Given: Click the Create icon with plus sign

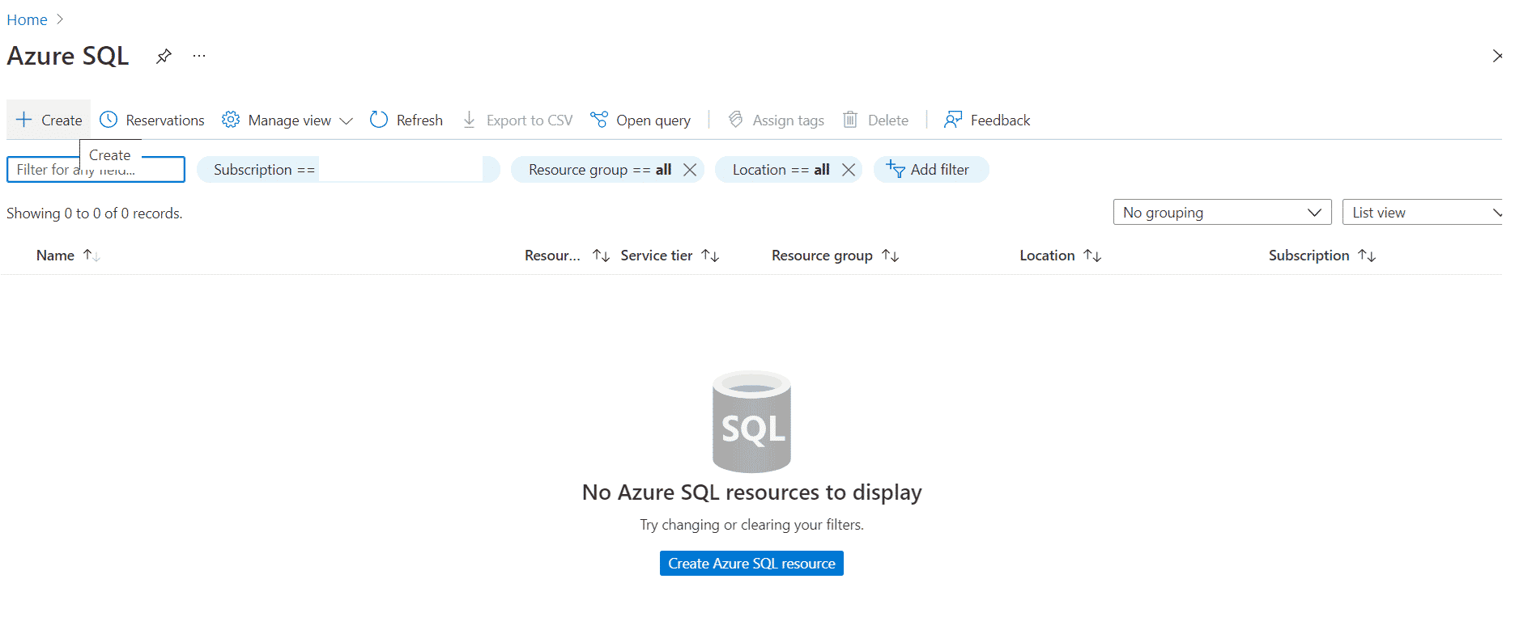Looking at the screenshot, I should (x=22, y=119).
